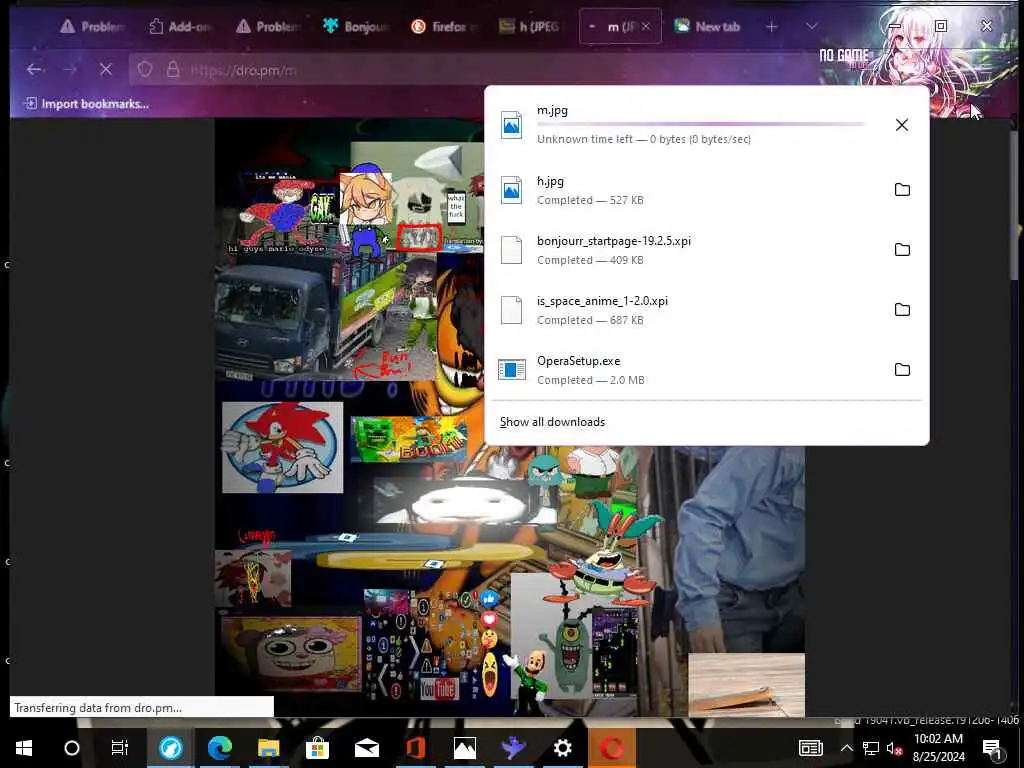Open the Windows Start menu
This screenshot has height=768, width=1024.
[24, 748]
